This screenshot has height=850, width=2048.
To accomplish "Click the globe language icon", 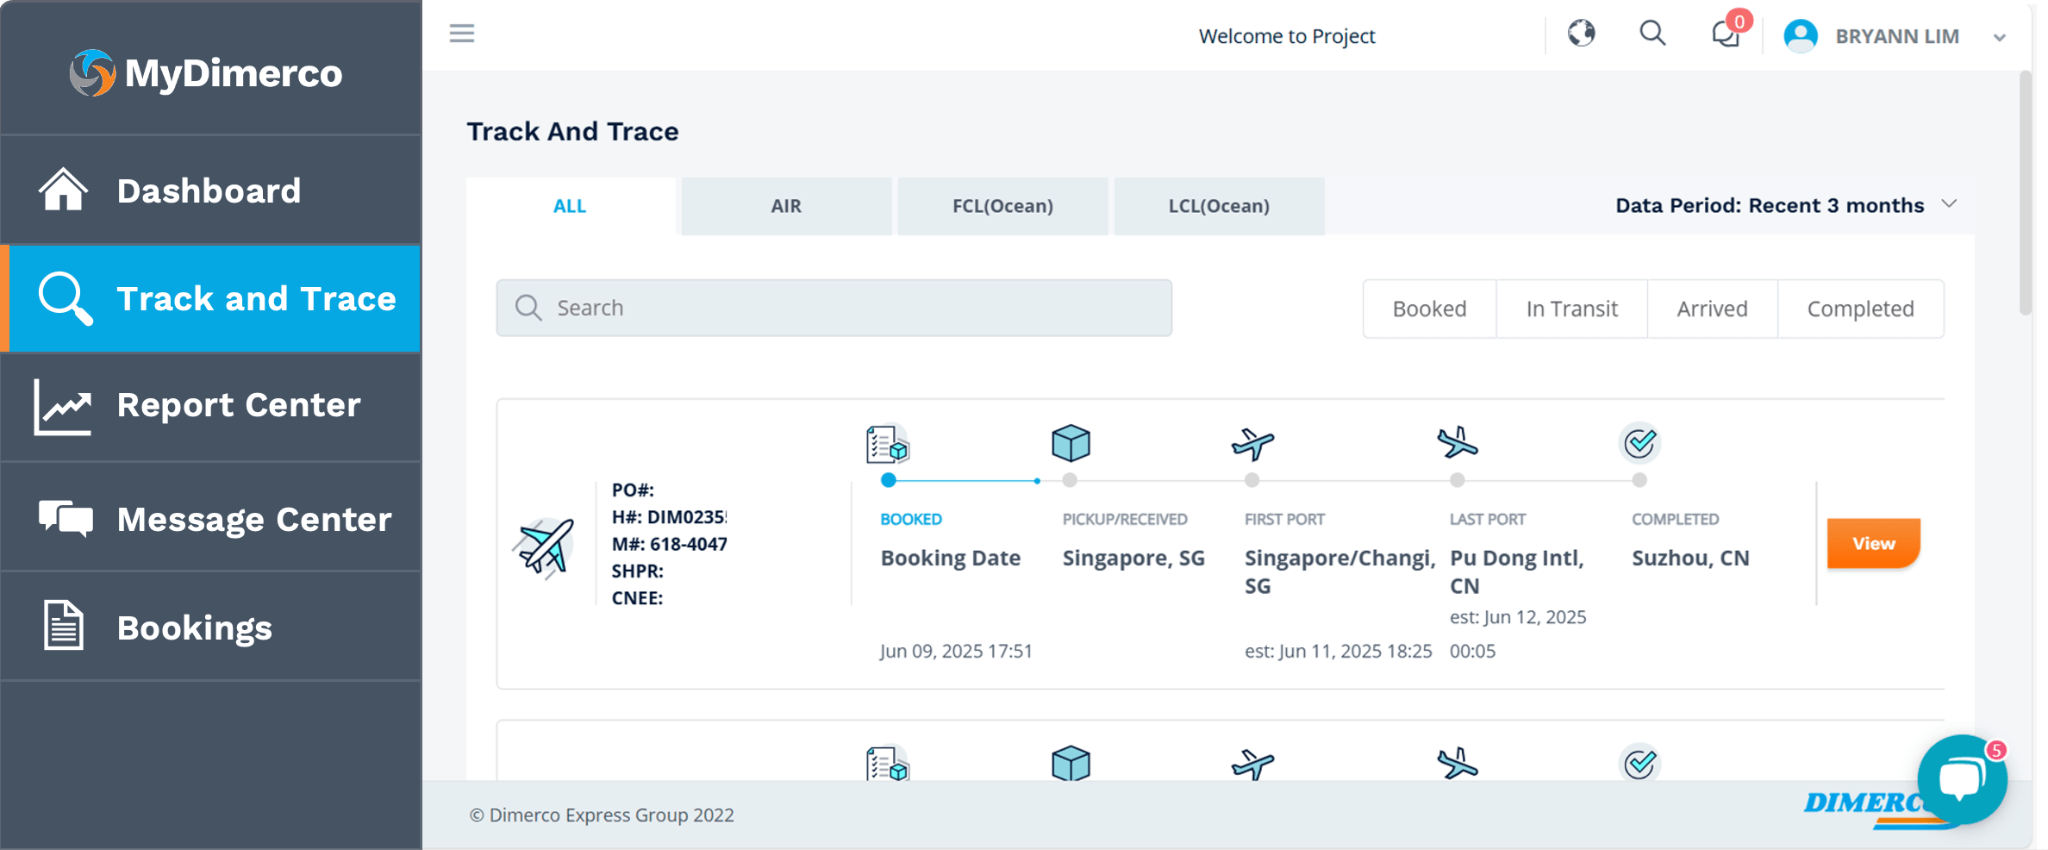I will point(1581,34).
